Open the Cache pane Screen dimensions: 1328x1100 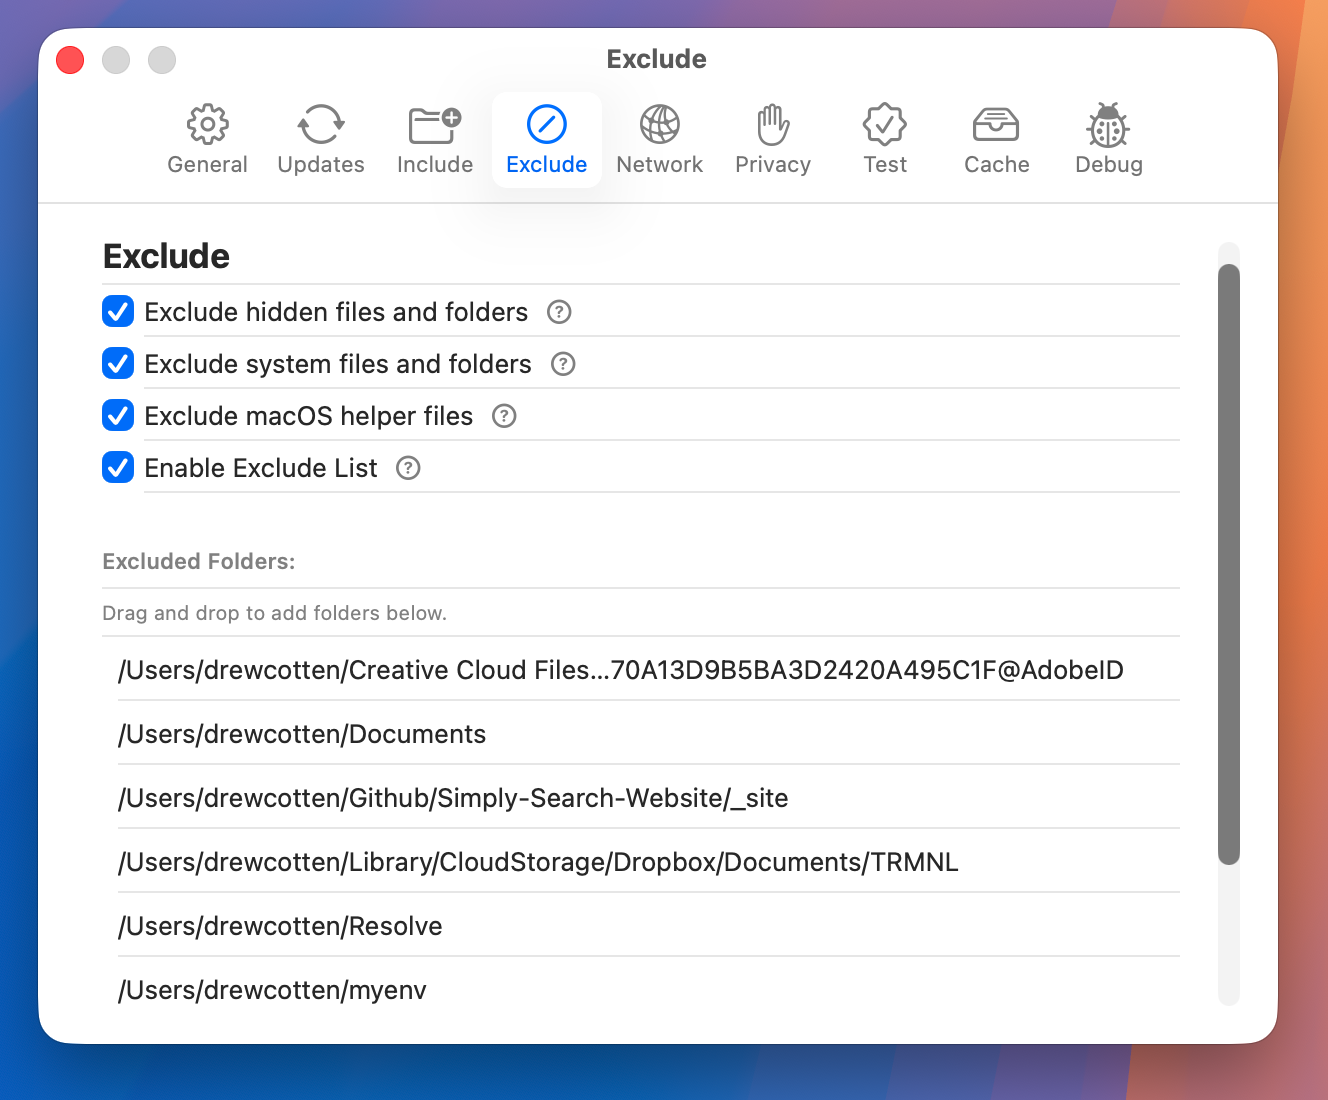pos(996,138)
